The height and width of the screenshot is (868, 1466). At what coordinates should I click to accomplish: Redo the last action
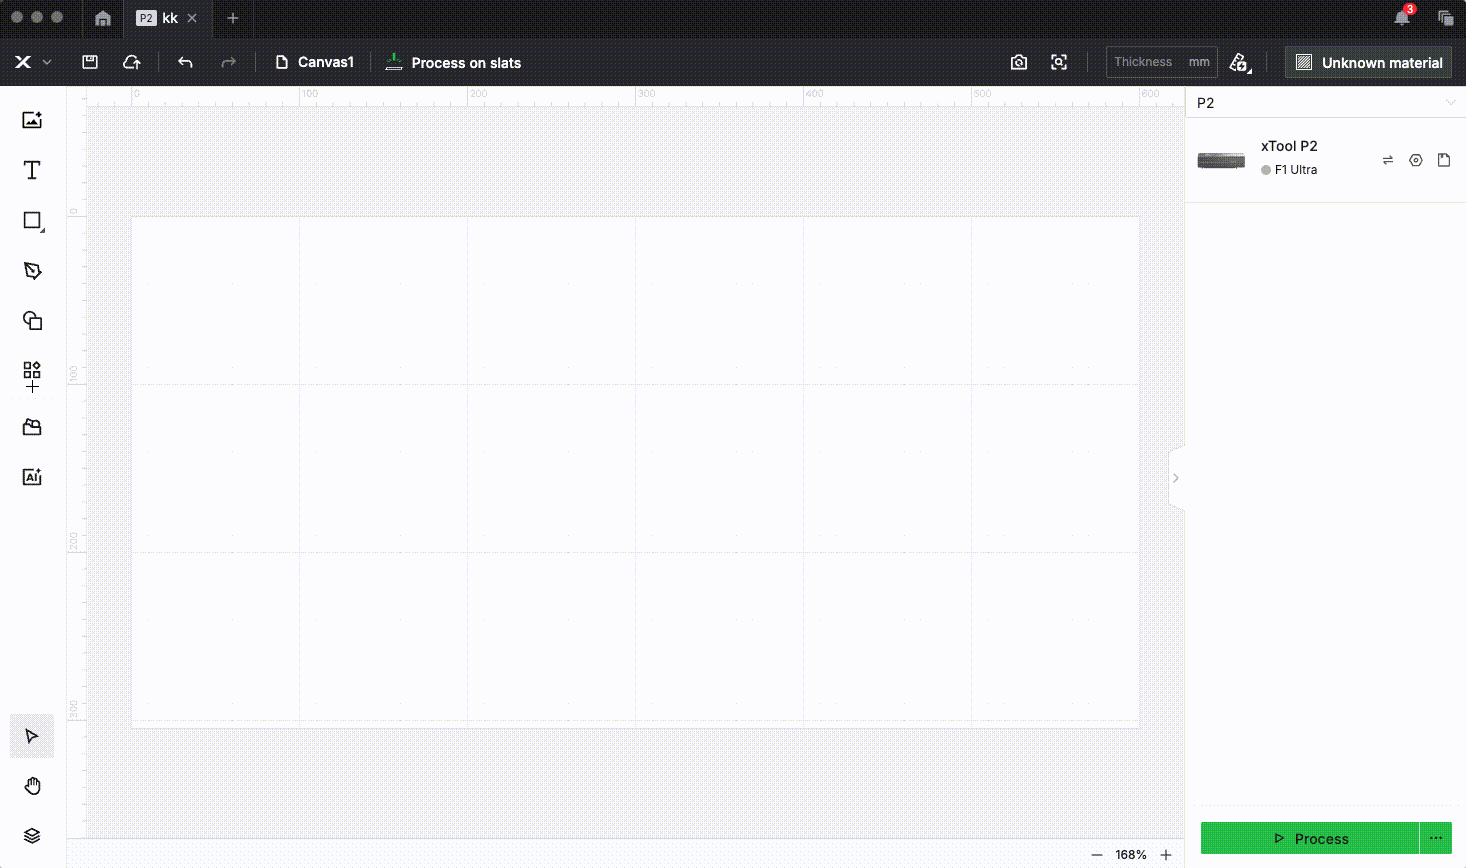(229, 62)
